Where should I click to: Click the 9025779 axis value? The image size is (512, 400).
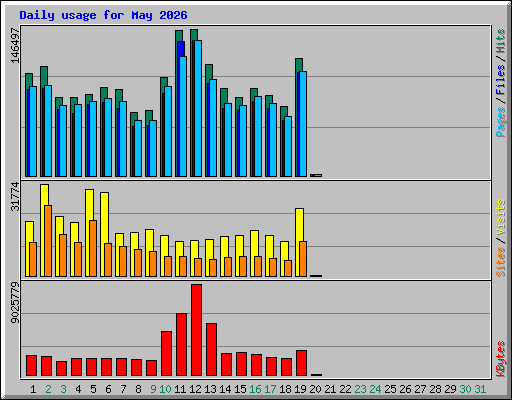15,303
